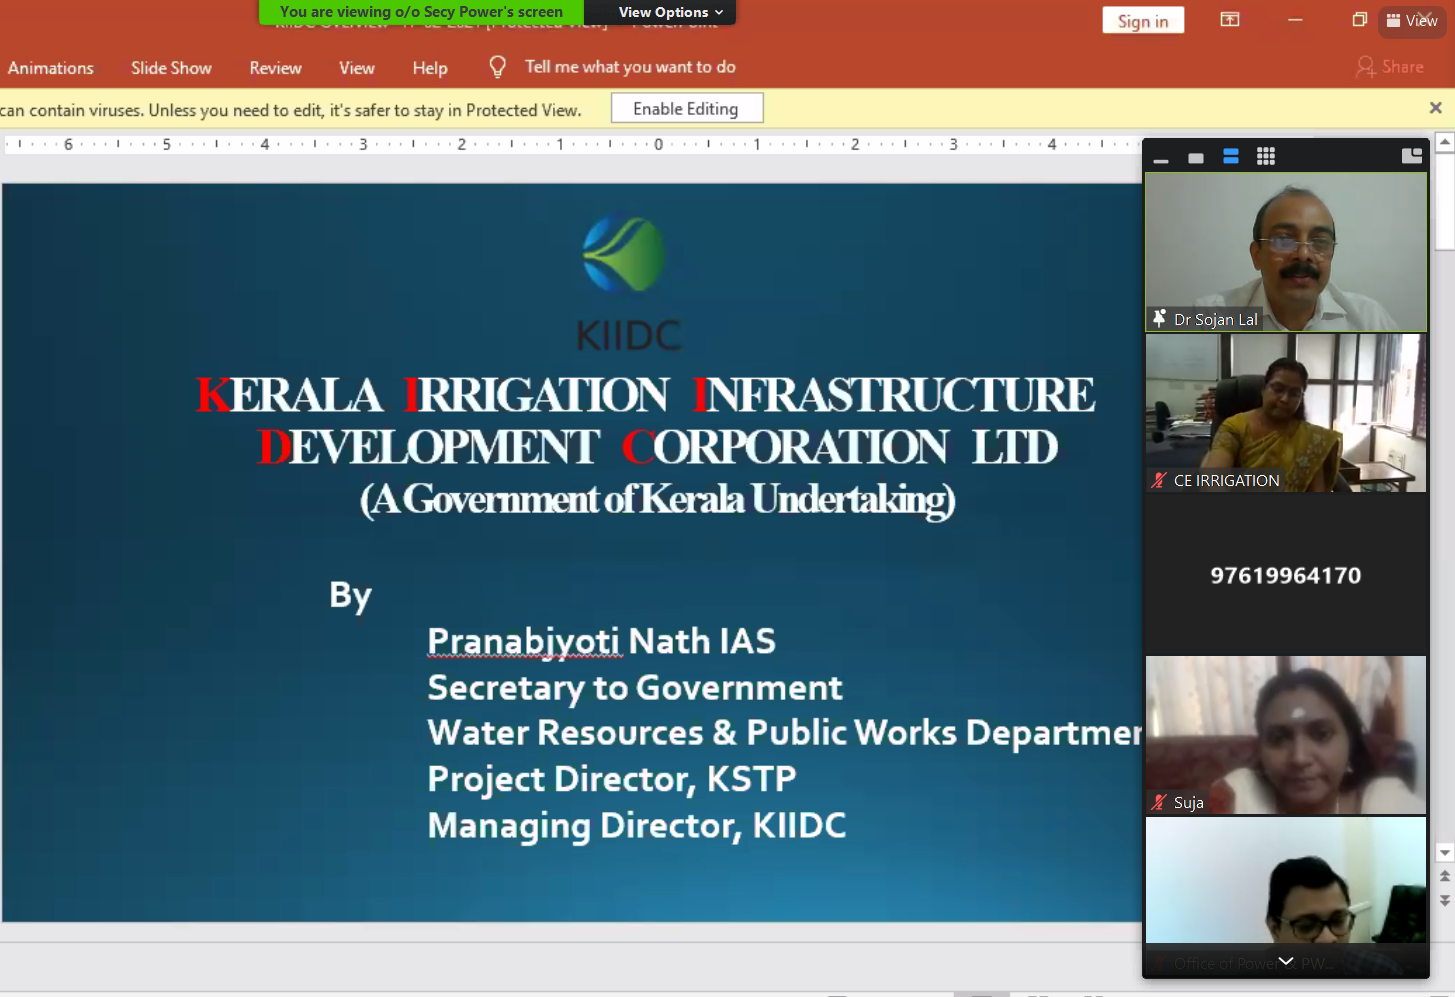Click '(A Government of Kerala Undertaking)' subtitle
Image resolution: width=1455 pixels, height=997 pixels.
pyautogui.click(x=657, y=499)
